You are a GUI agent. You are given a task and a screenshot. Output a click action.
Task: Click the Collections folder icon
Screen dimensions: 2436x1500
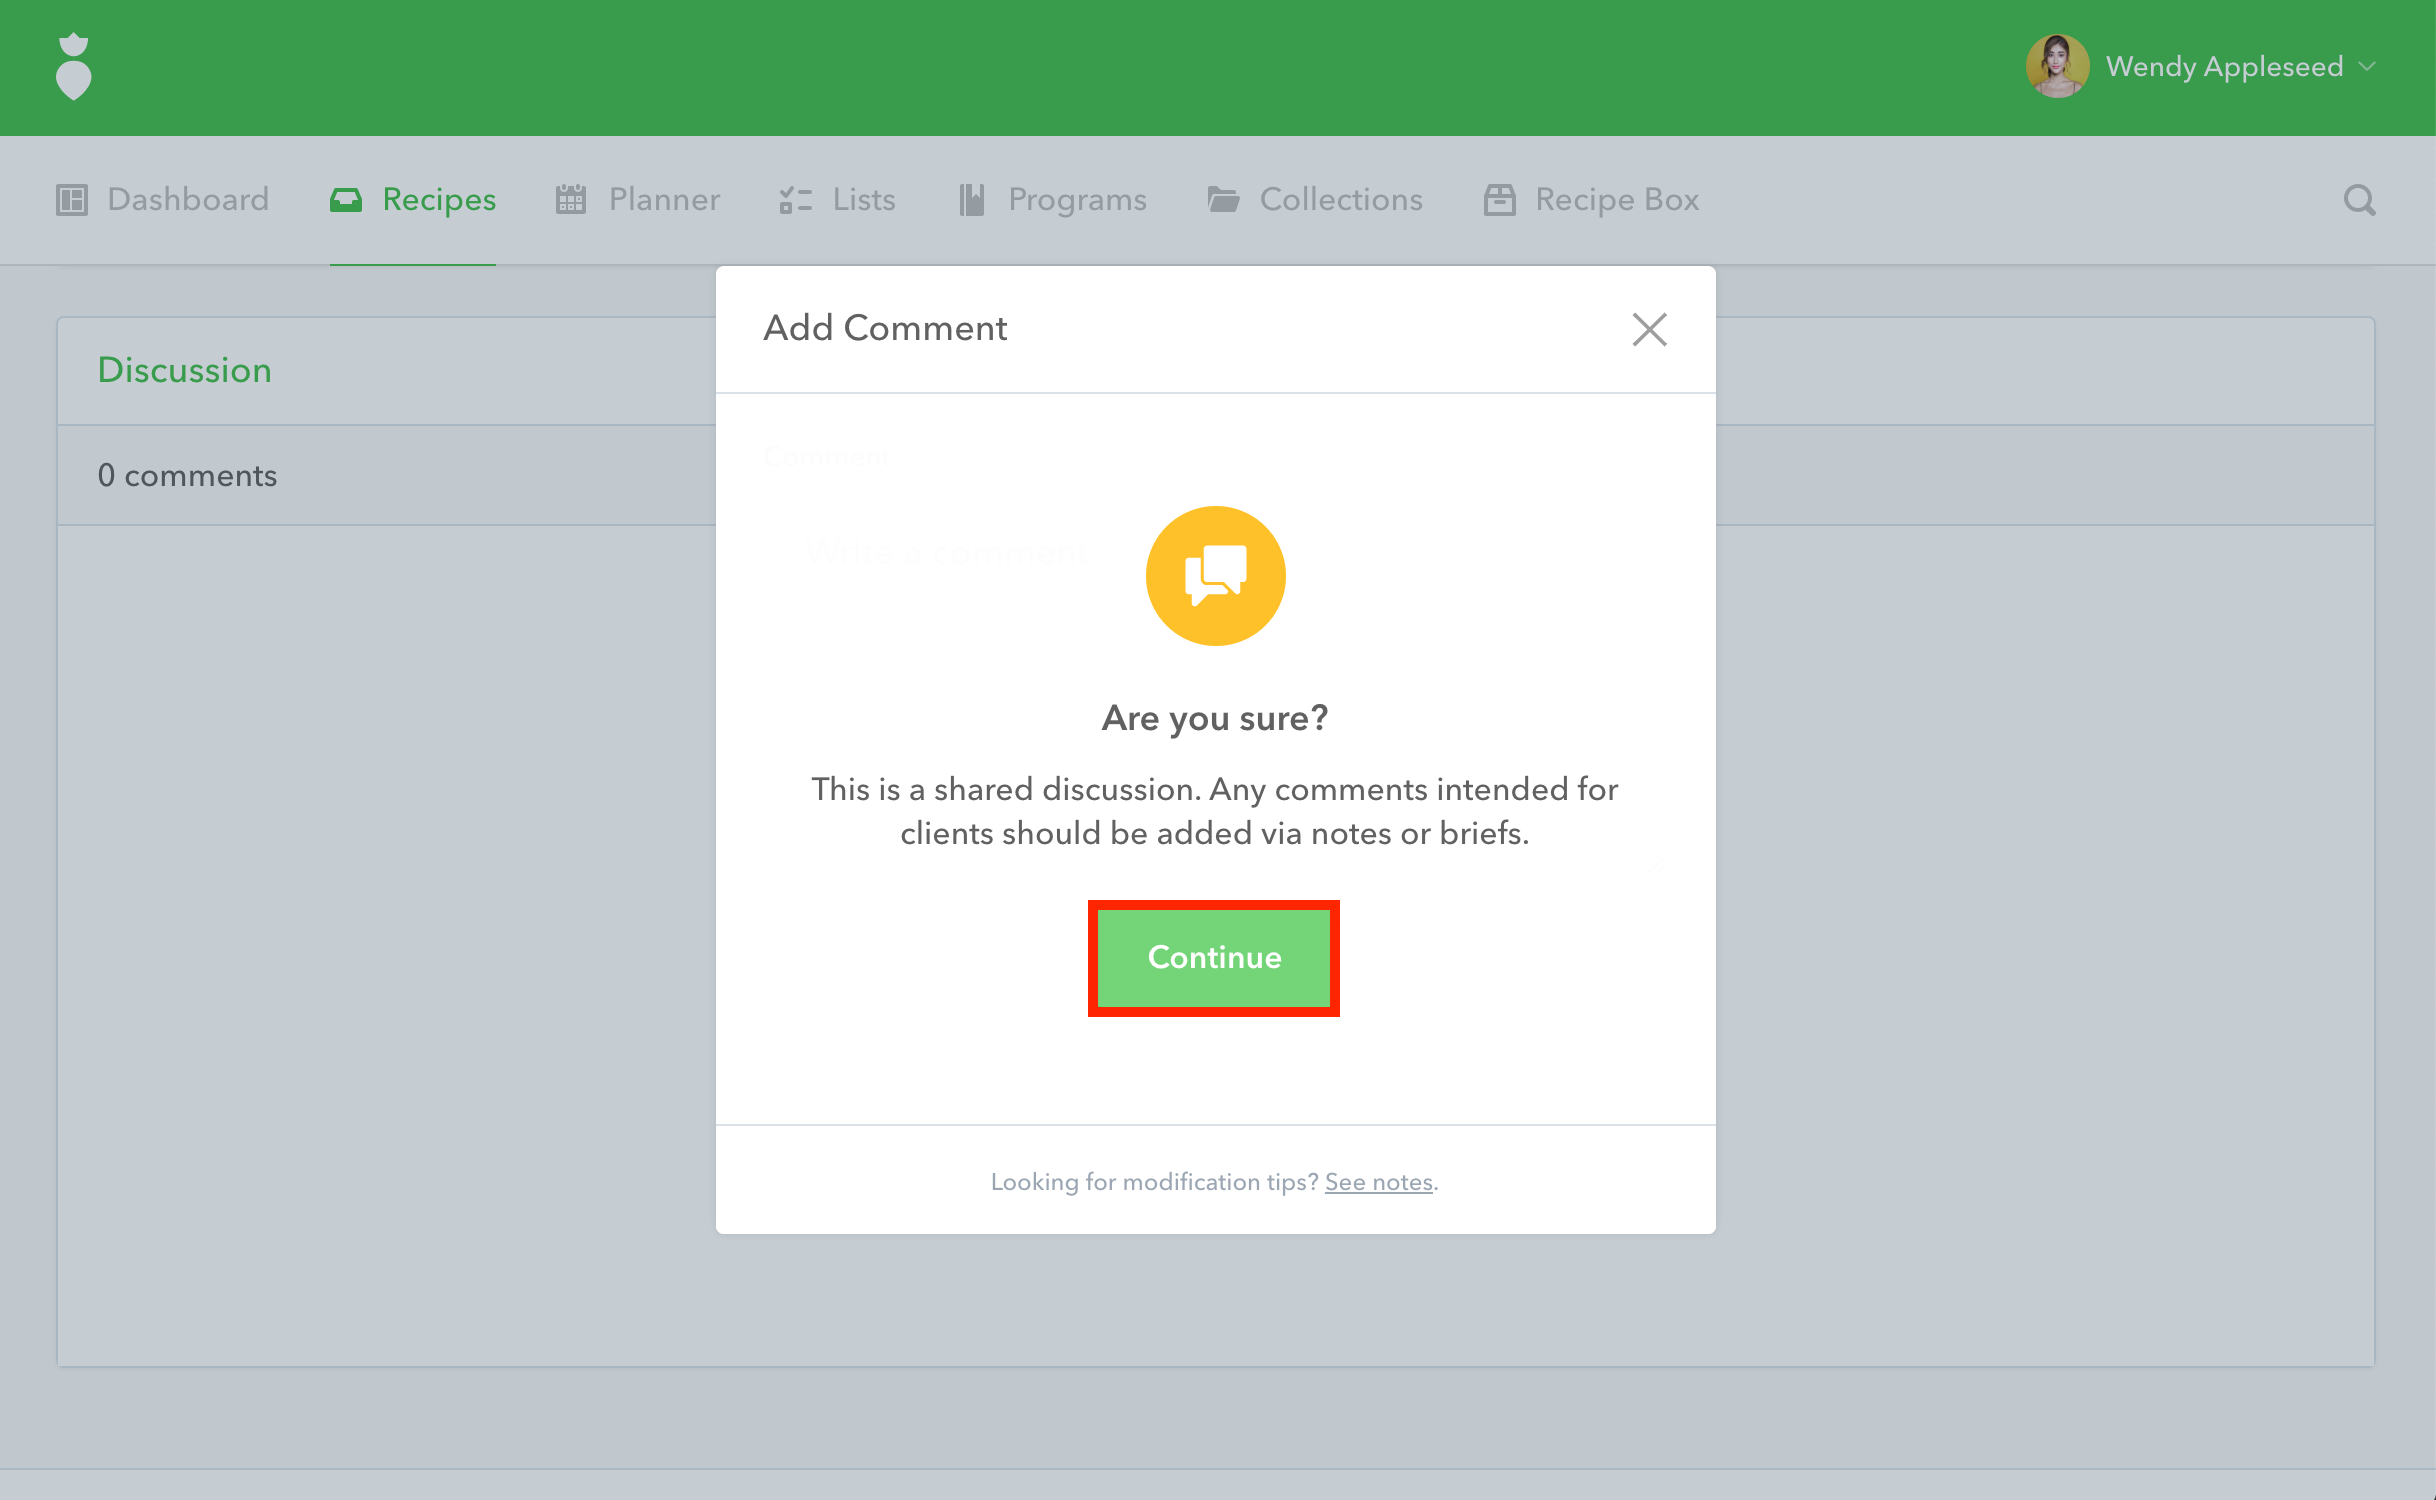[1223, 200]
